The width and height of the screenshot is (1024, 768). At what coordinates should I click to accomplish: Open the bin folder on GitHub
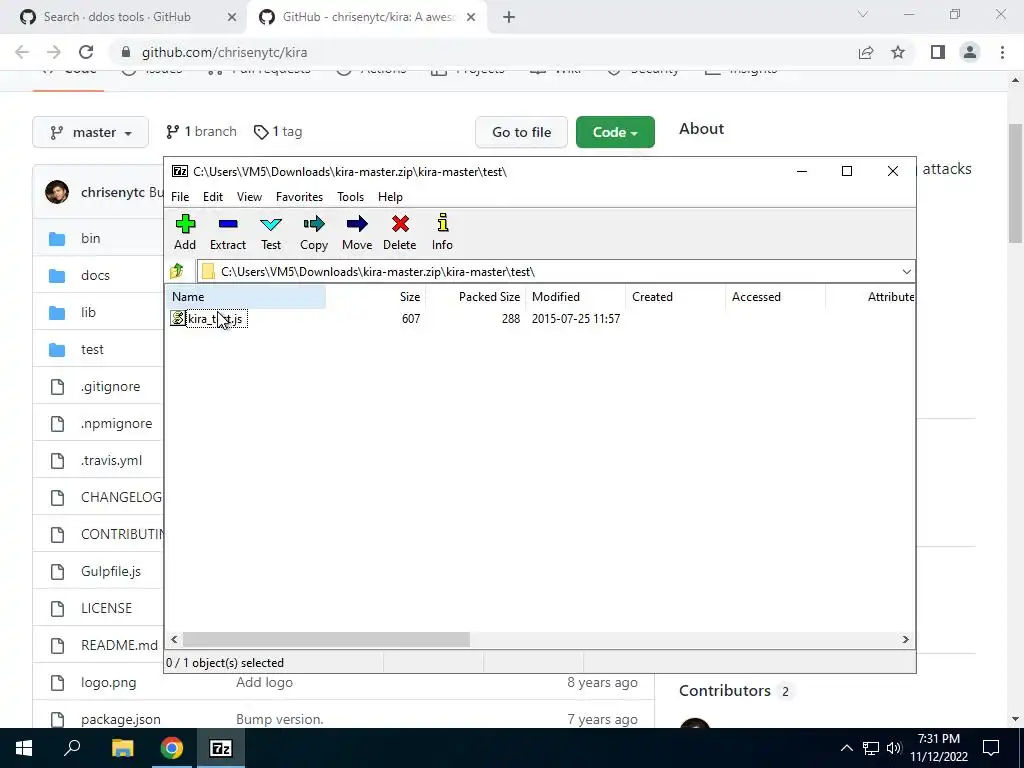click(91, 238)
